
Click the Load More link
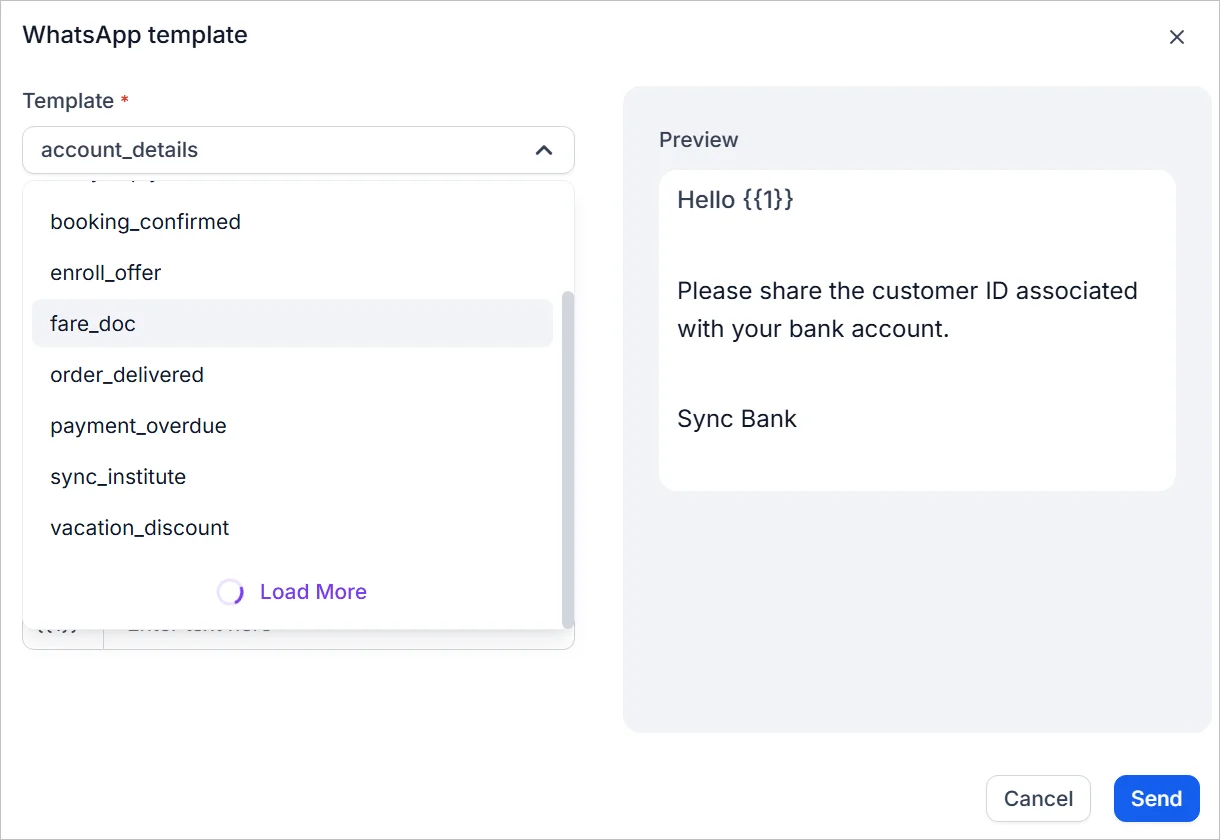(x=313, y=592)
